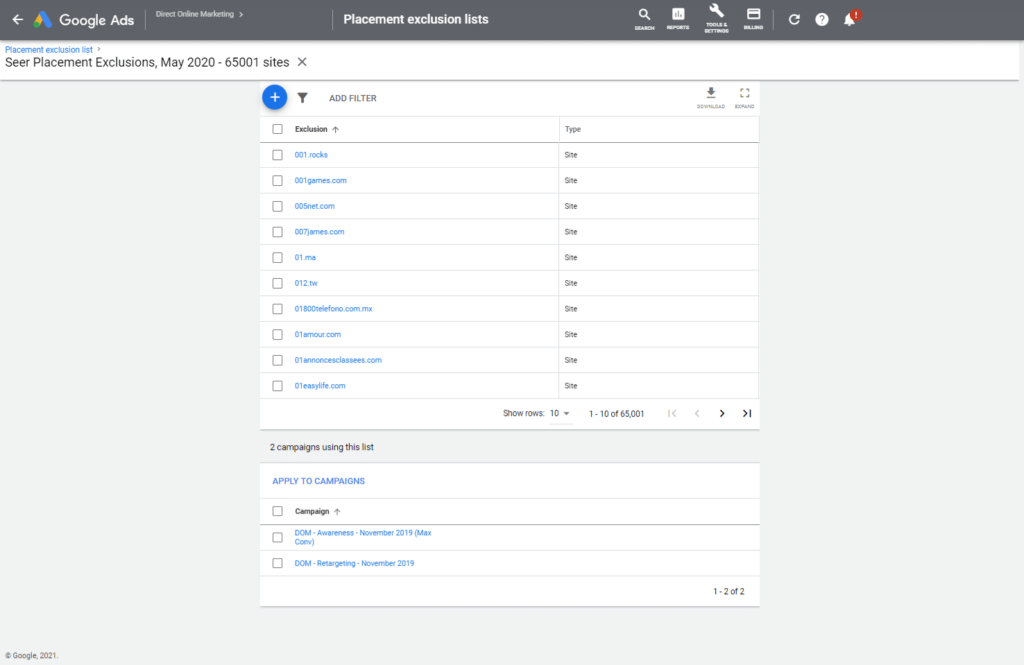Open the Reports icon
The image size is (1024, 665).
tap(678, 18)
